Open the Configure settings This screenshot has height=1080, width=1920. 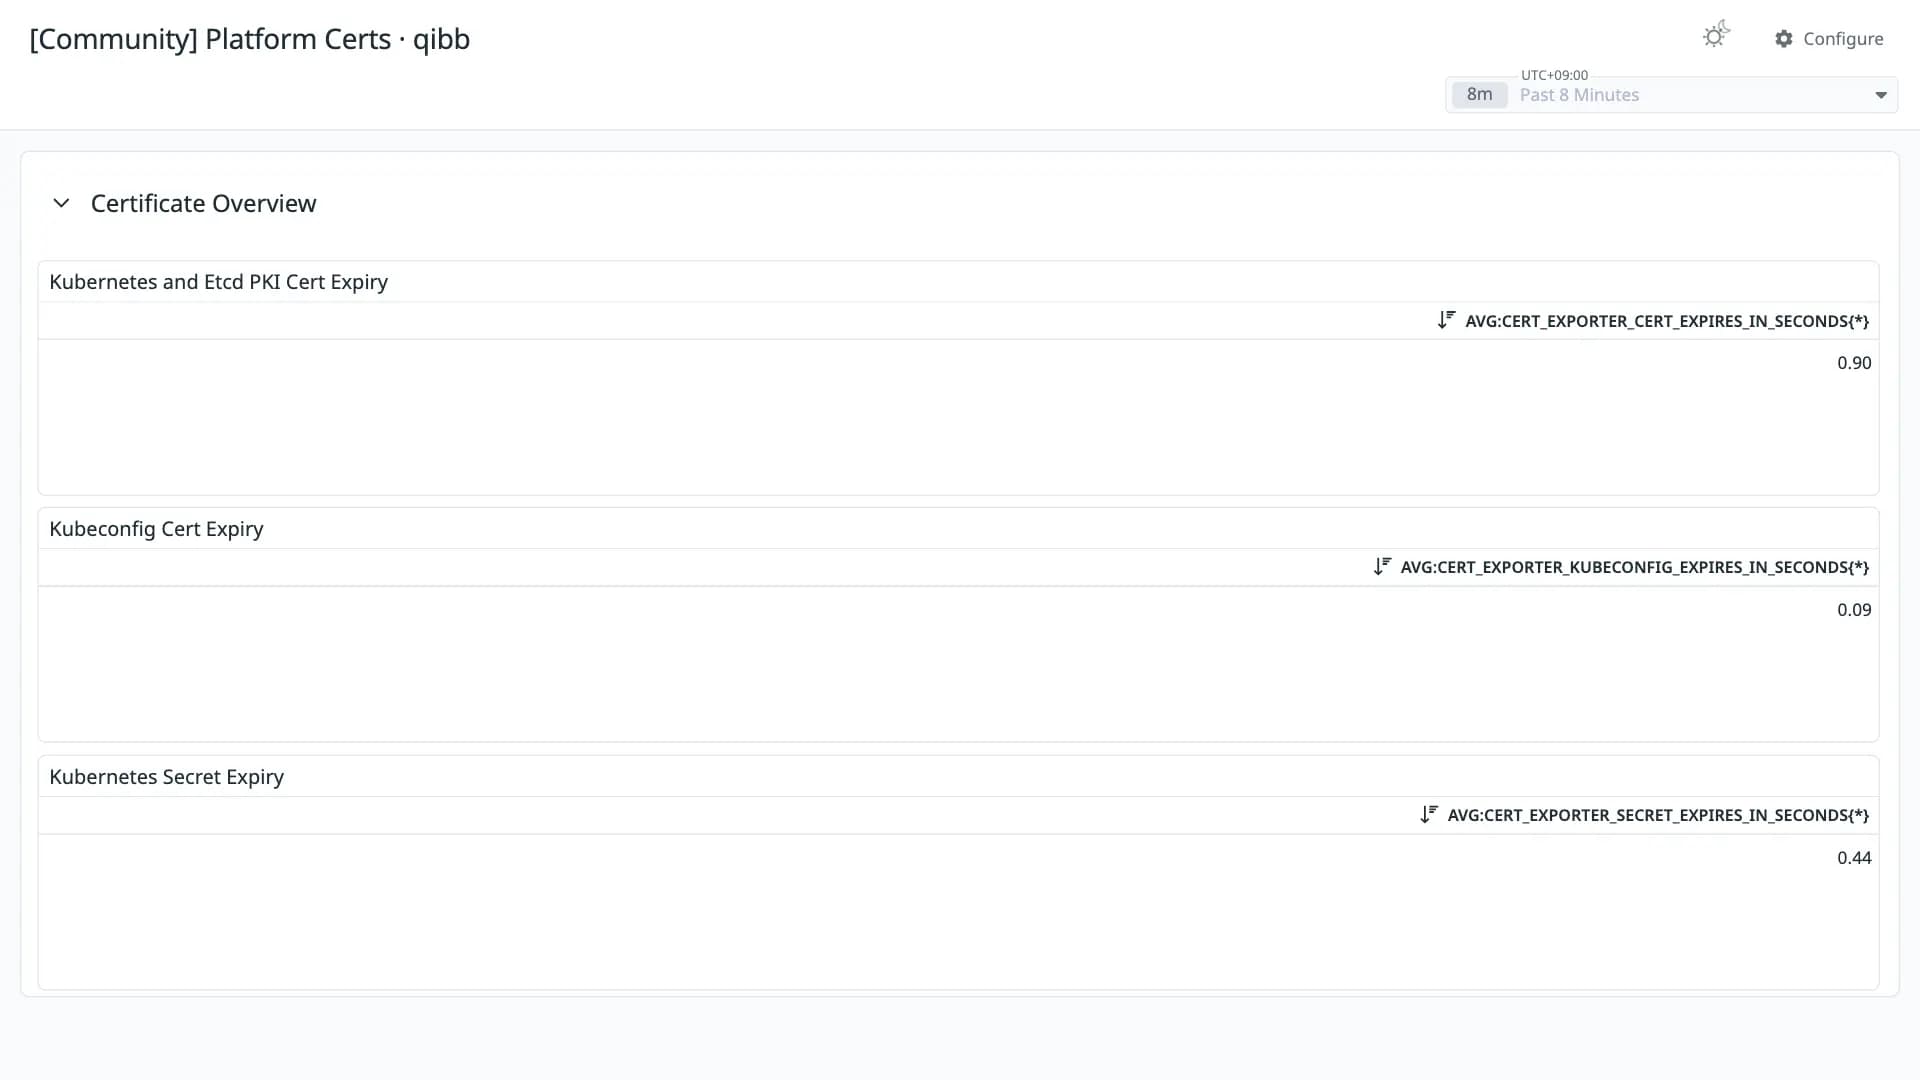(x=1829, y=39)
